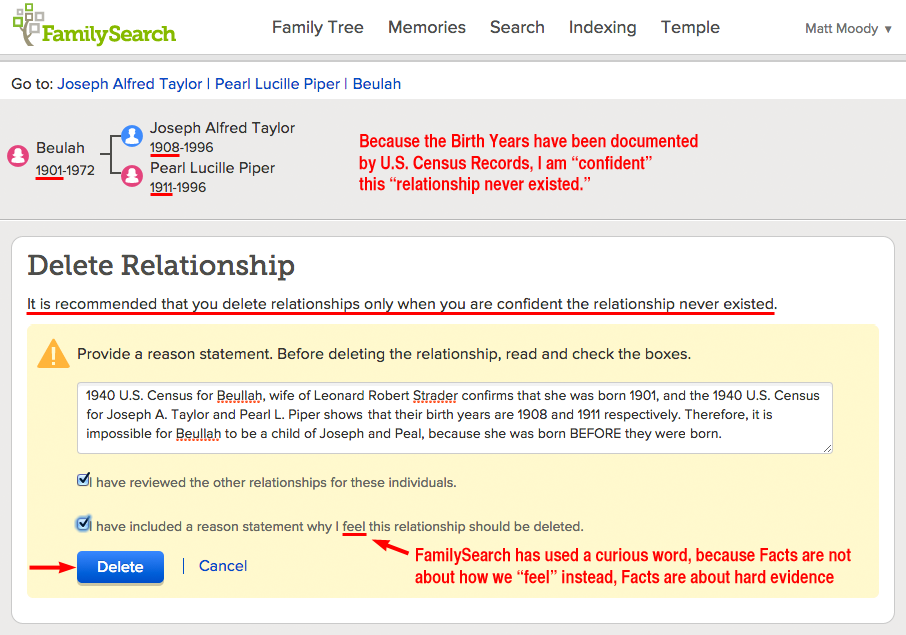The image size is (906, 635).
Task: Open the Temple menu
Action: click(x=690, y=27)
